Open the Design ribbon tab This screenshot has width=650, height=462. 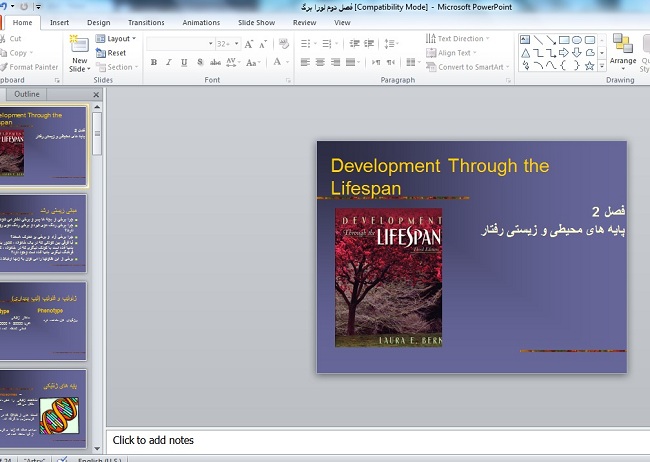coord(99,22)
